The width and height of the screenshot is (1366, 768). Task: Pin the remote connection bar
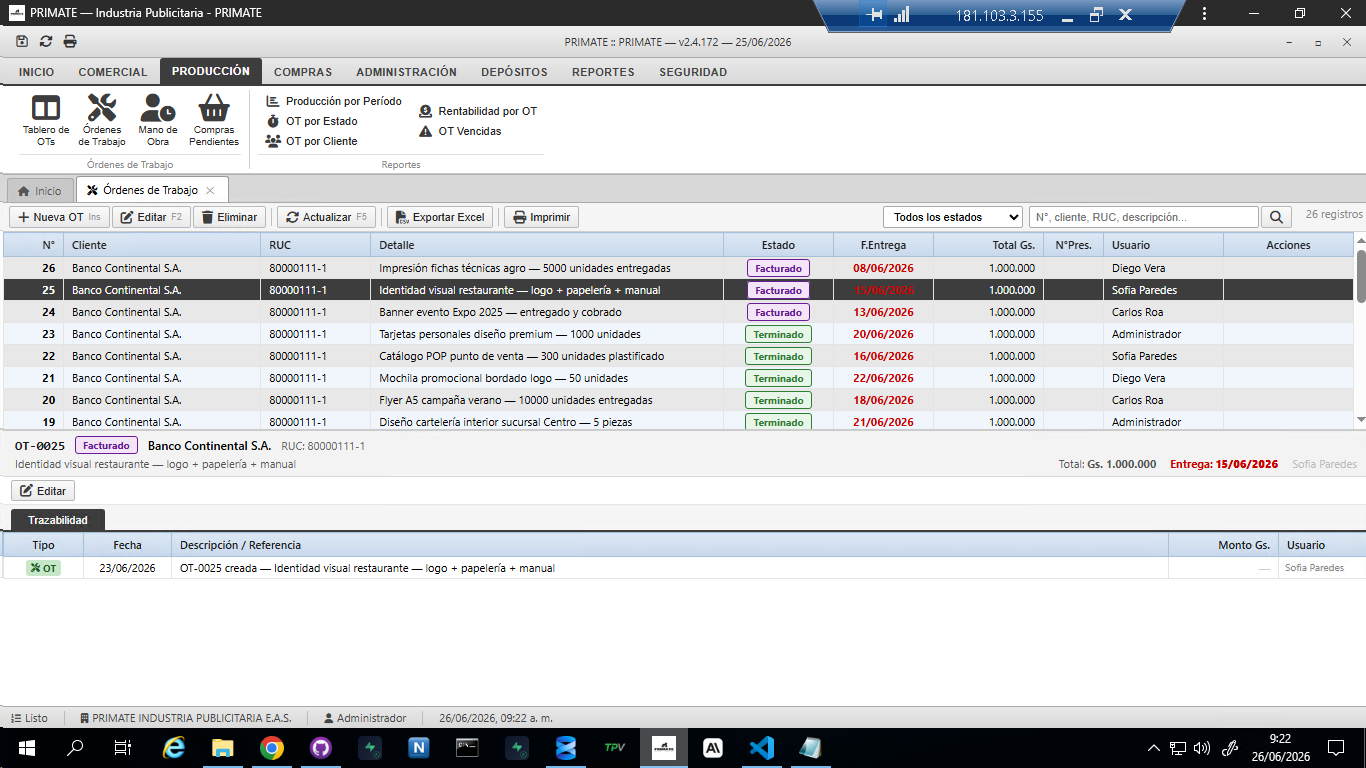tap(876, 15)
